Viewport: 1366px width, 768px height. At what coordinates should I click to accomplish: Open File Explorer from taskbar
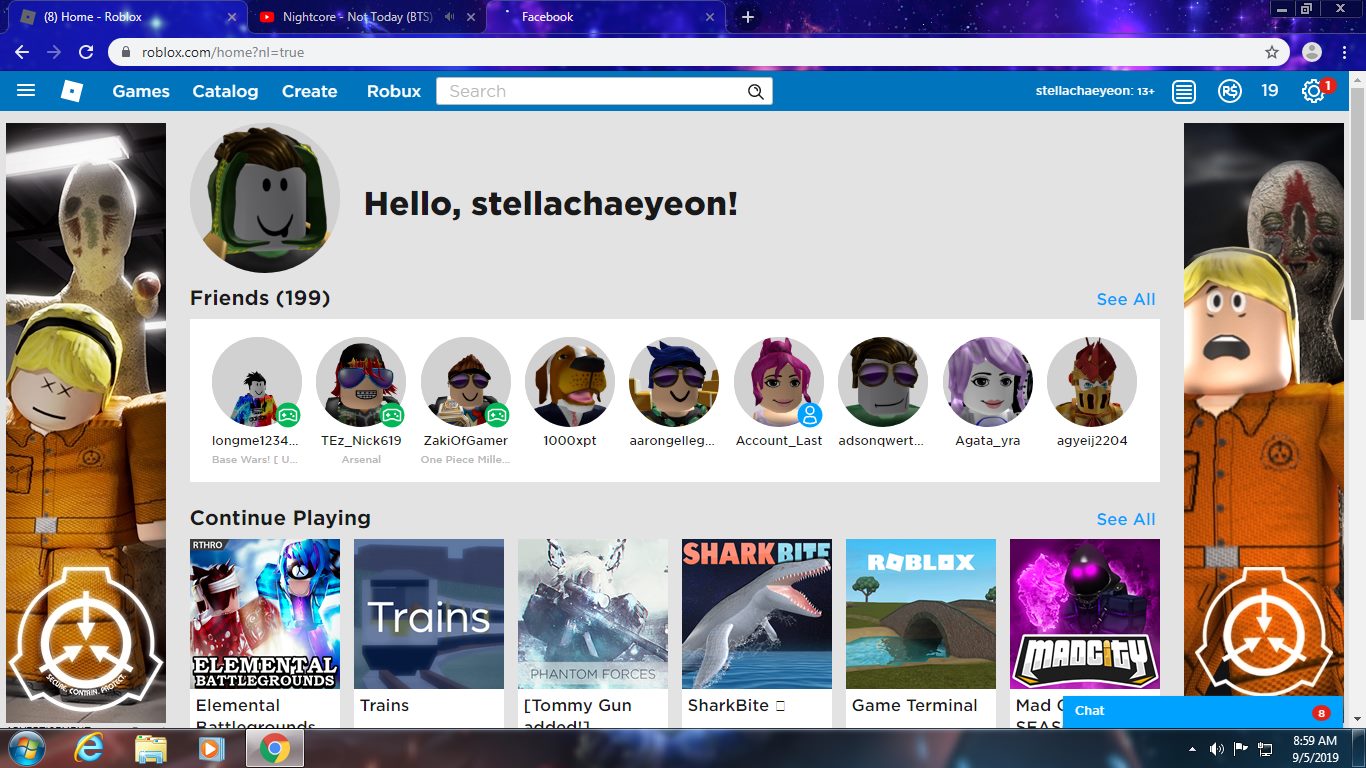pos(151,748)
